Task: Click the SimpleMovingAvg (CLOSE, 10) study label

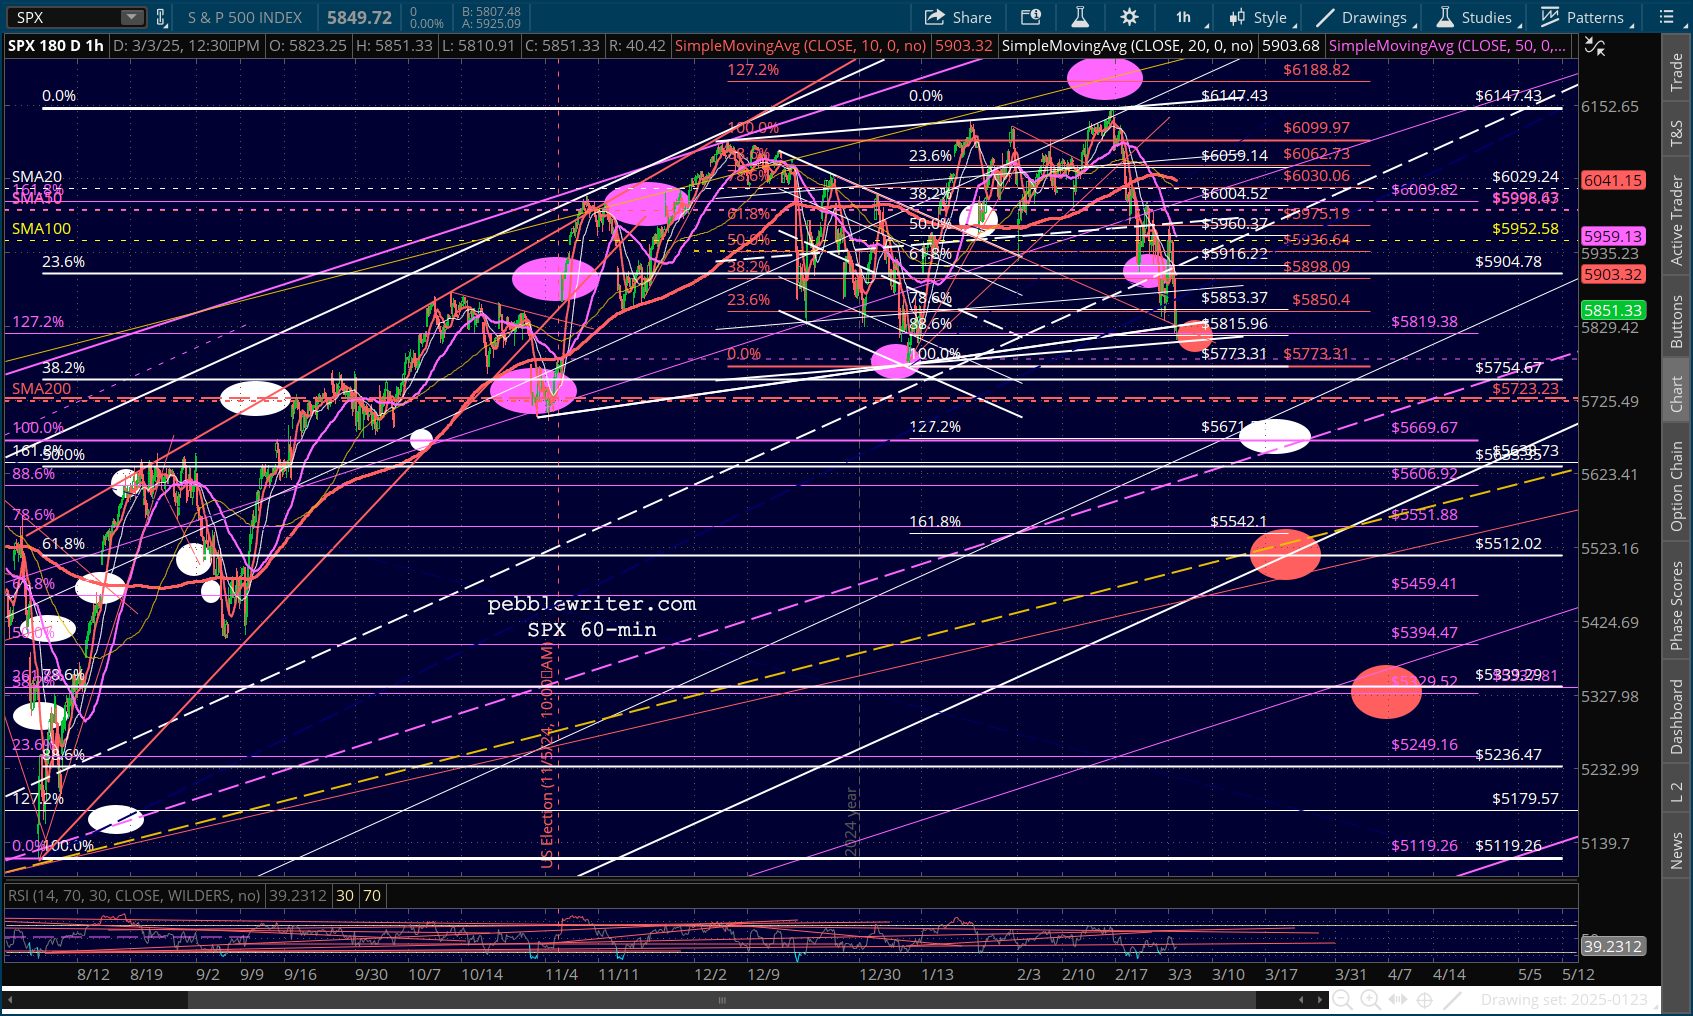Action: [x=800, y=46]
